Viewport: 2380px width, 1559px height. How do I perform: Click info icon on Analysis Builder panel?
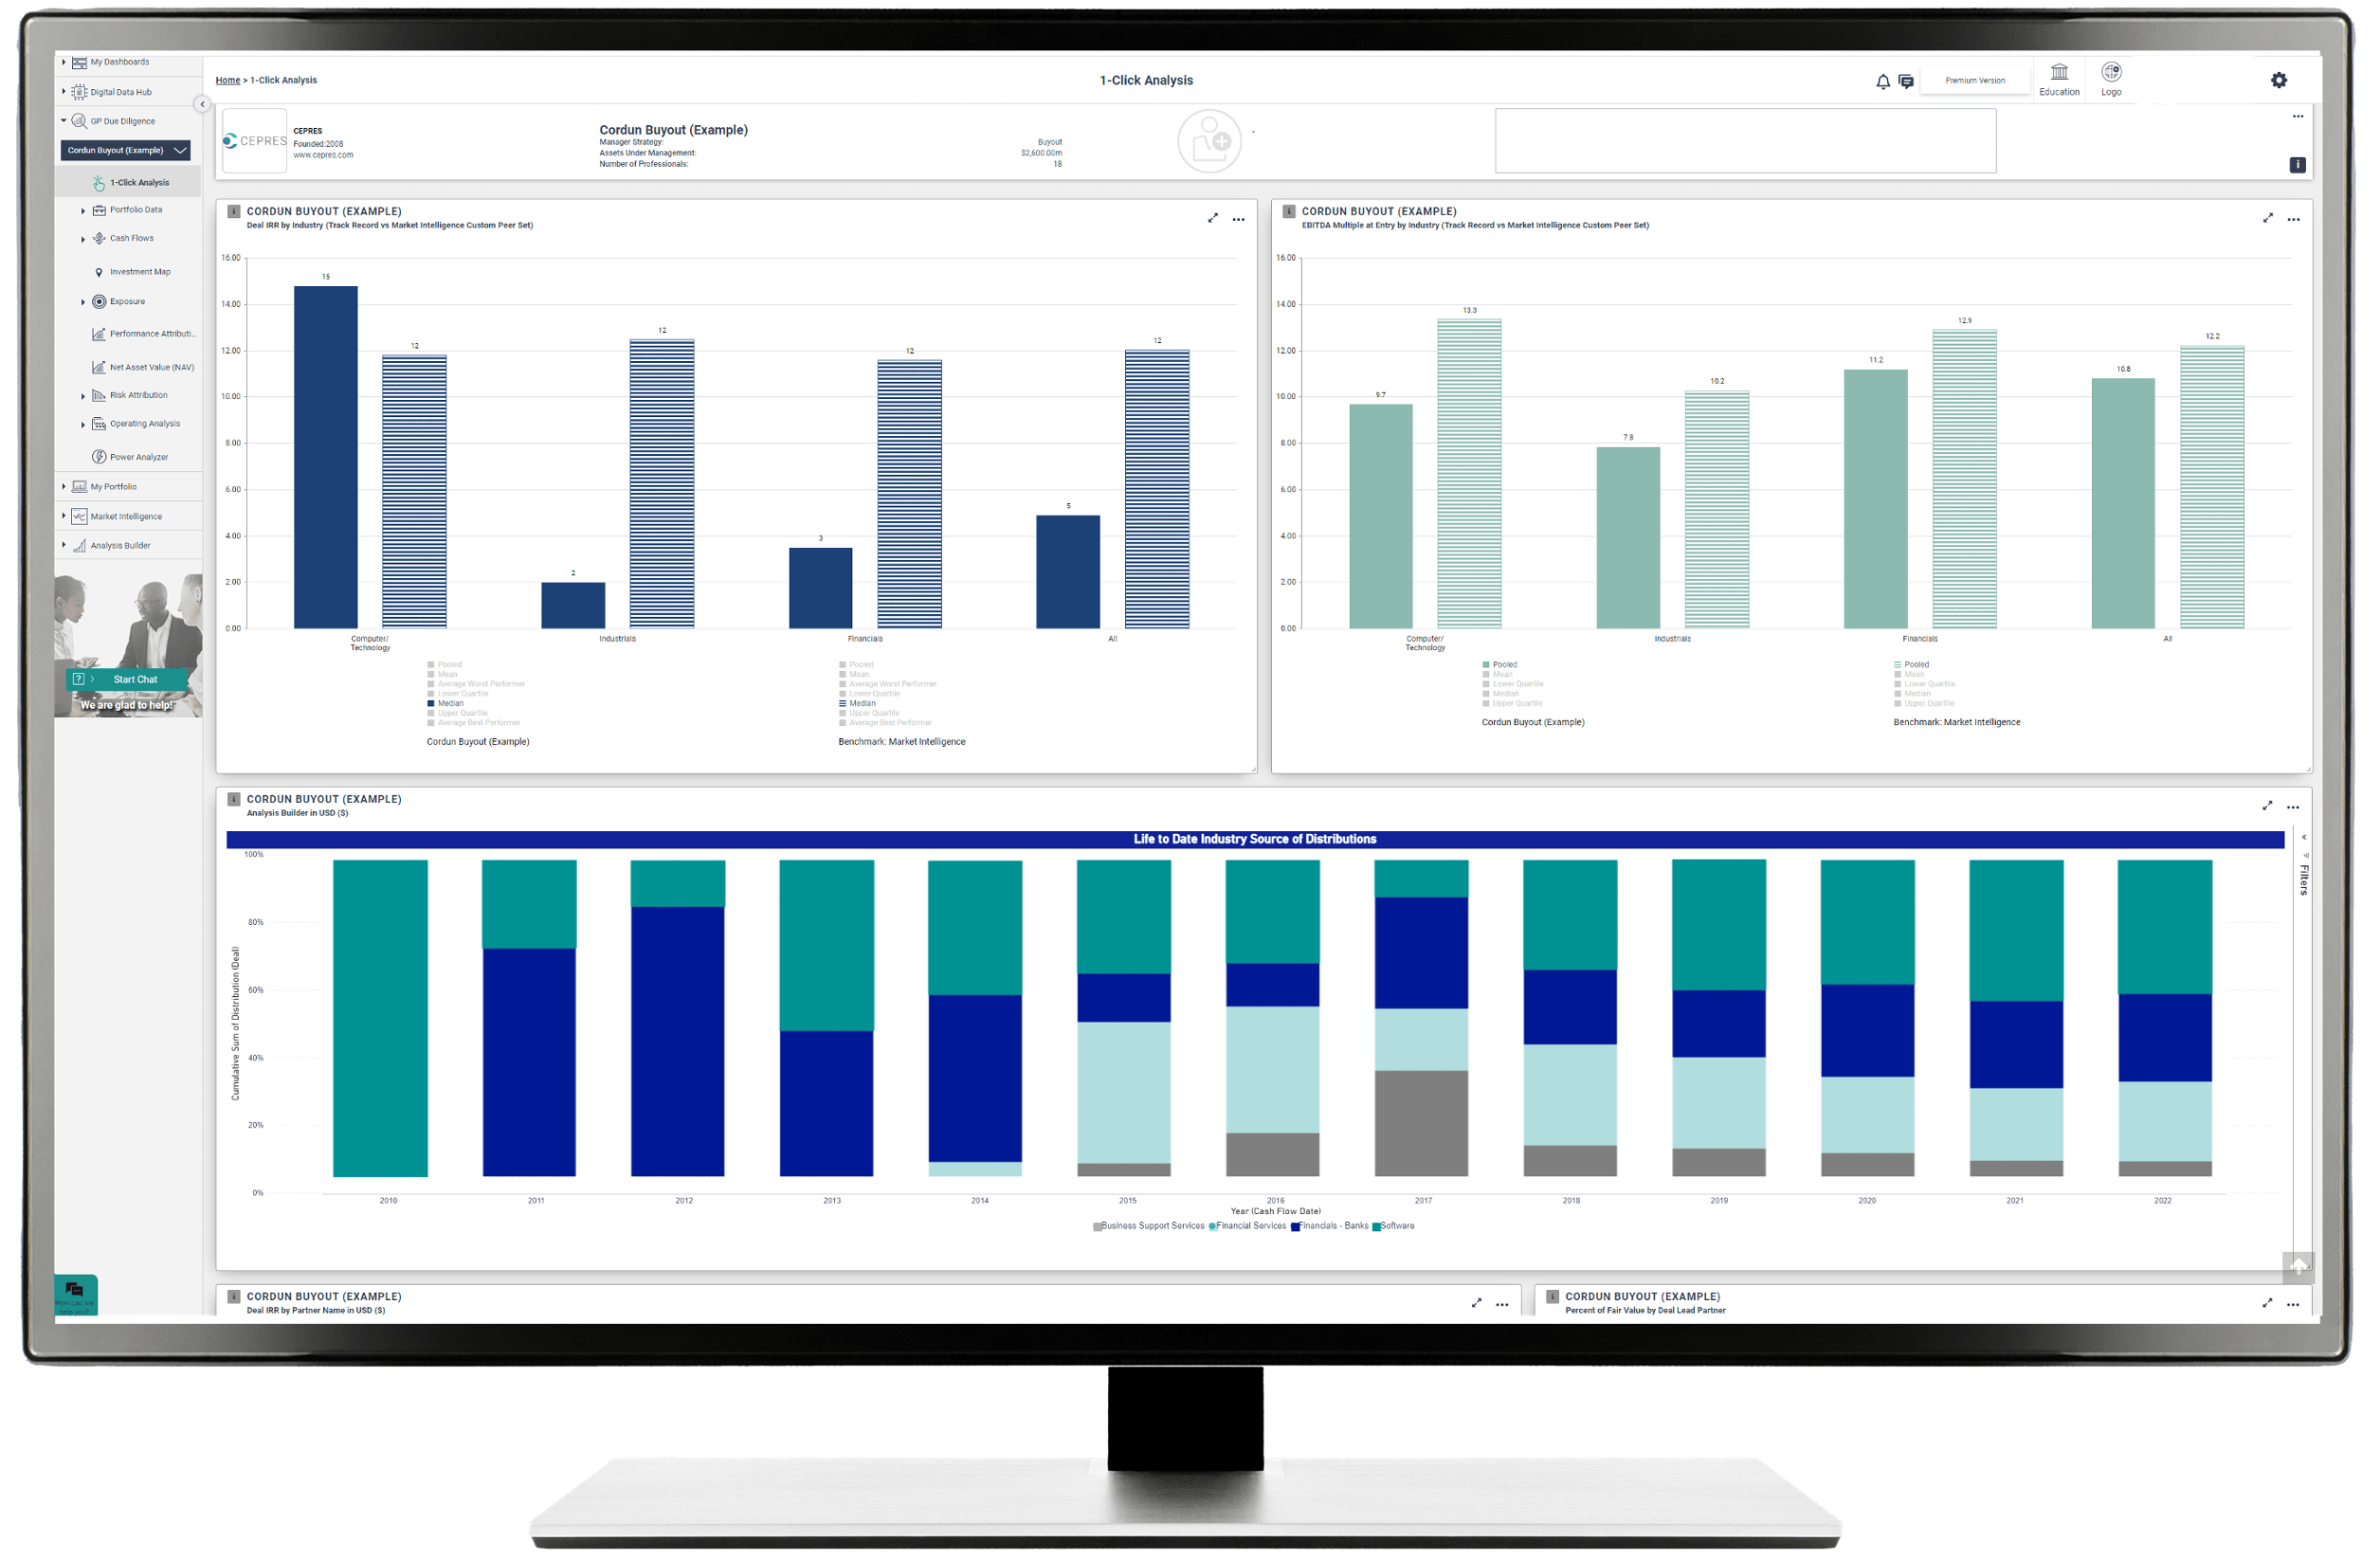pos(234,799)
